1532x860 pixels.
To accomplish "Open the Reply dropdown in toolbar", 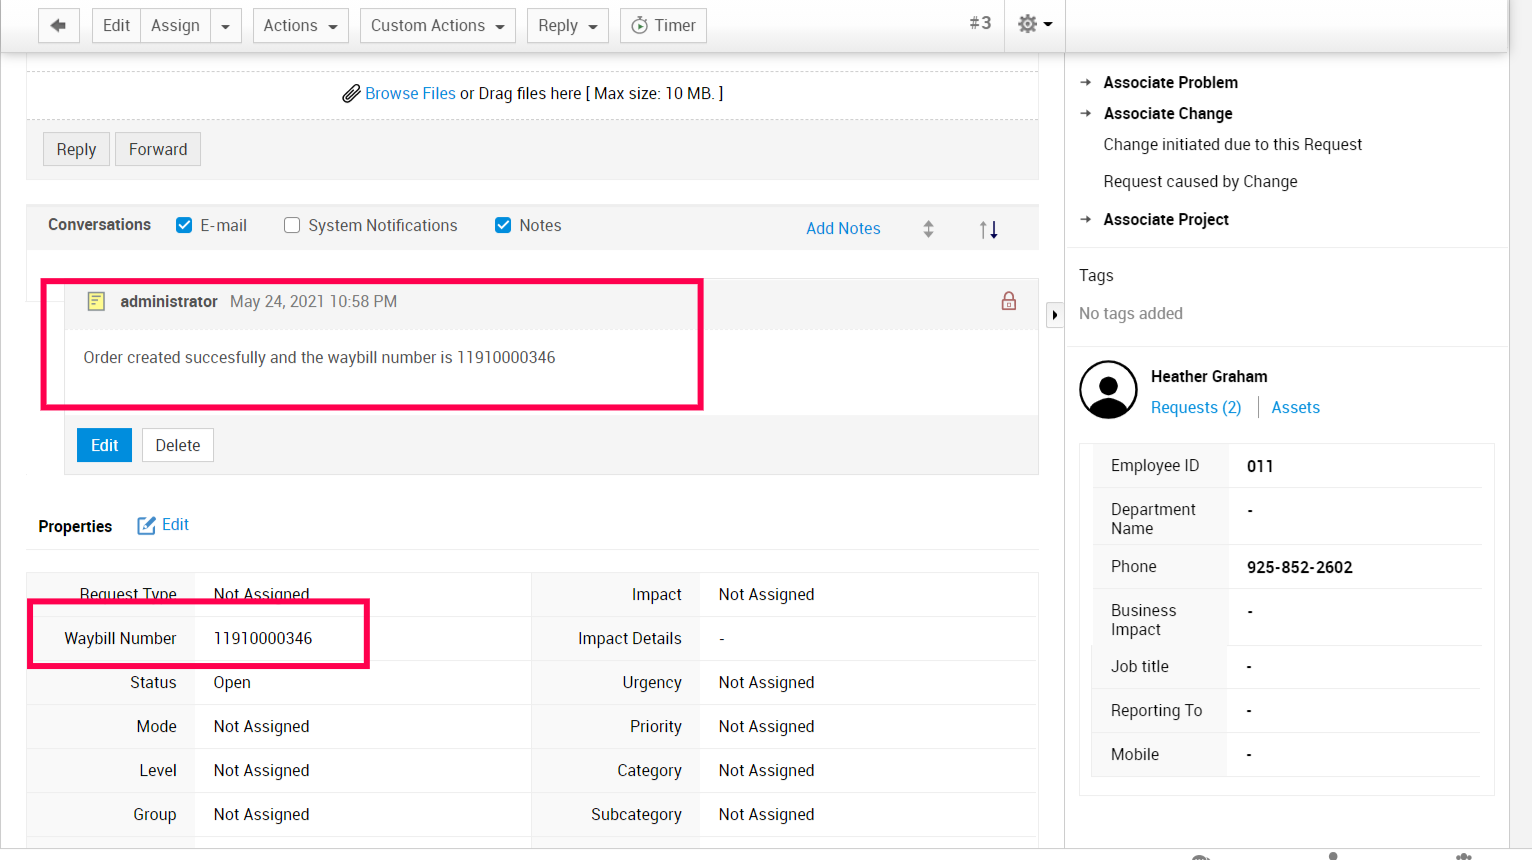I will tap(567, 25).
